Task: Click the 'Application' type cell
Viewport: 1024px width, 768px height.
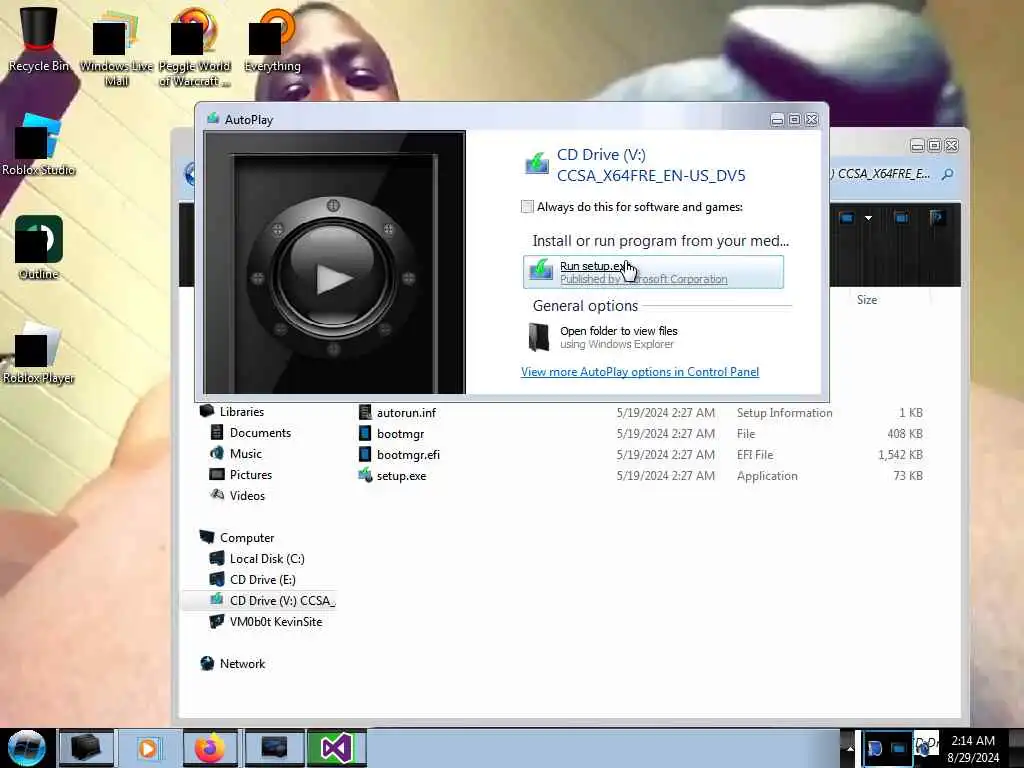Action: pyautogui.click(x=767, y=475)
